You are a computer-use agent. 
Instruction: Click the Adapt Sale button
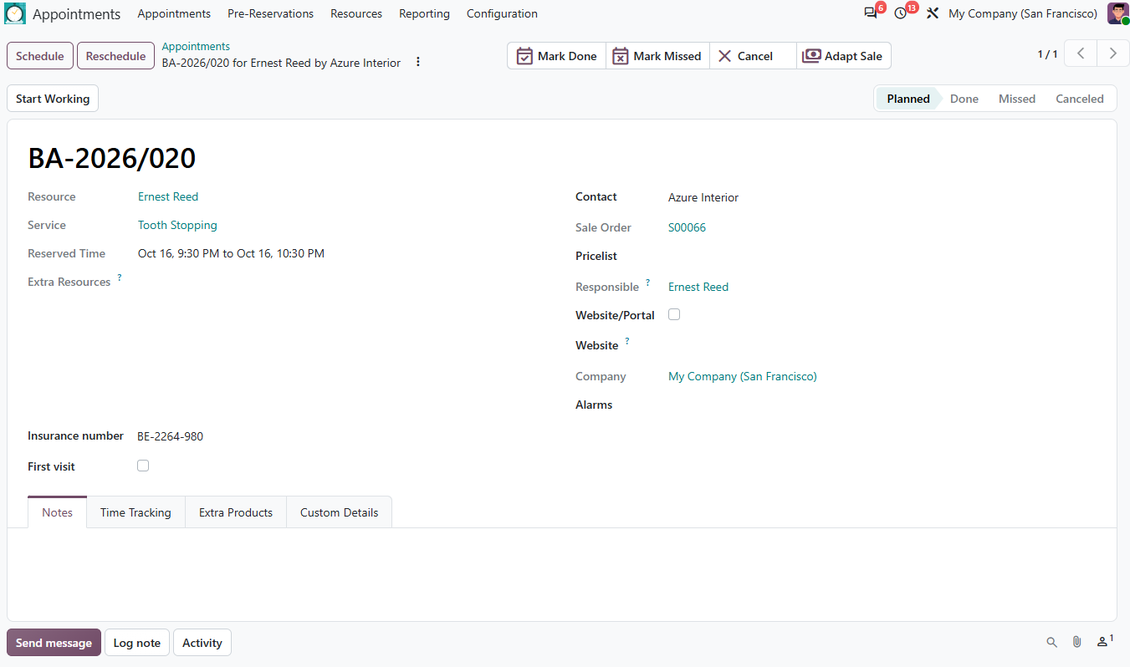click(842, 56)
